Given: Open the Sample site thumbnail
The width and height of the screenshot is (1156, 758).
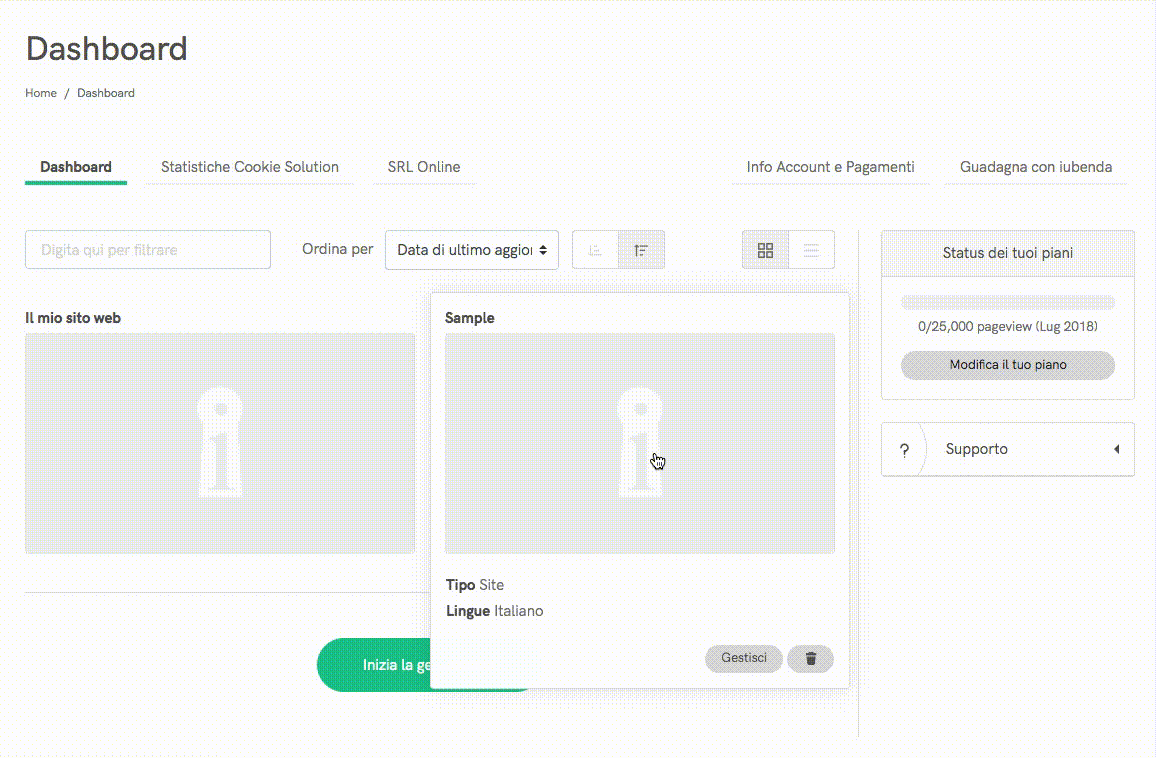Looking at the screenshot, I should 639,443.
